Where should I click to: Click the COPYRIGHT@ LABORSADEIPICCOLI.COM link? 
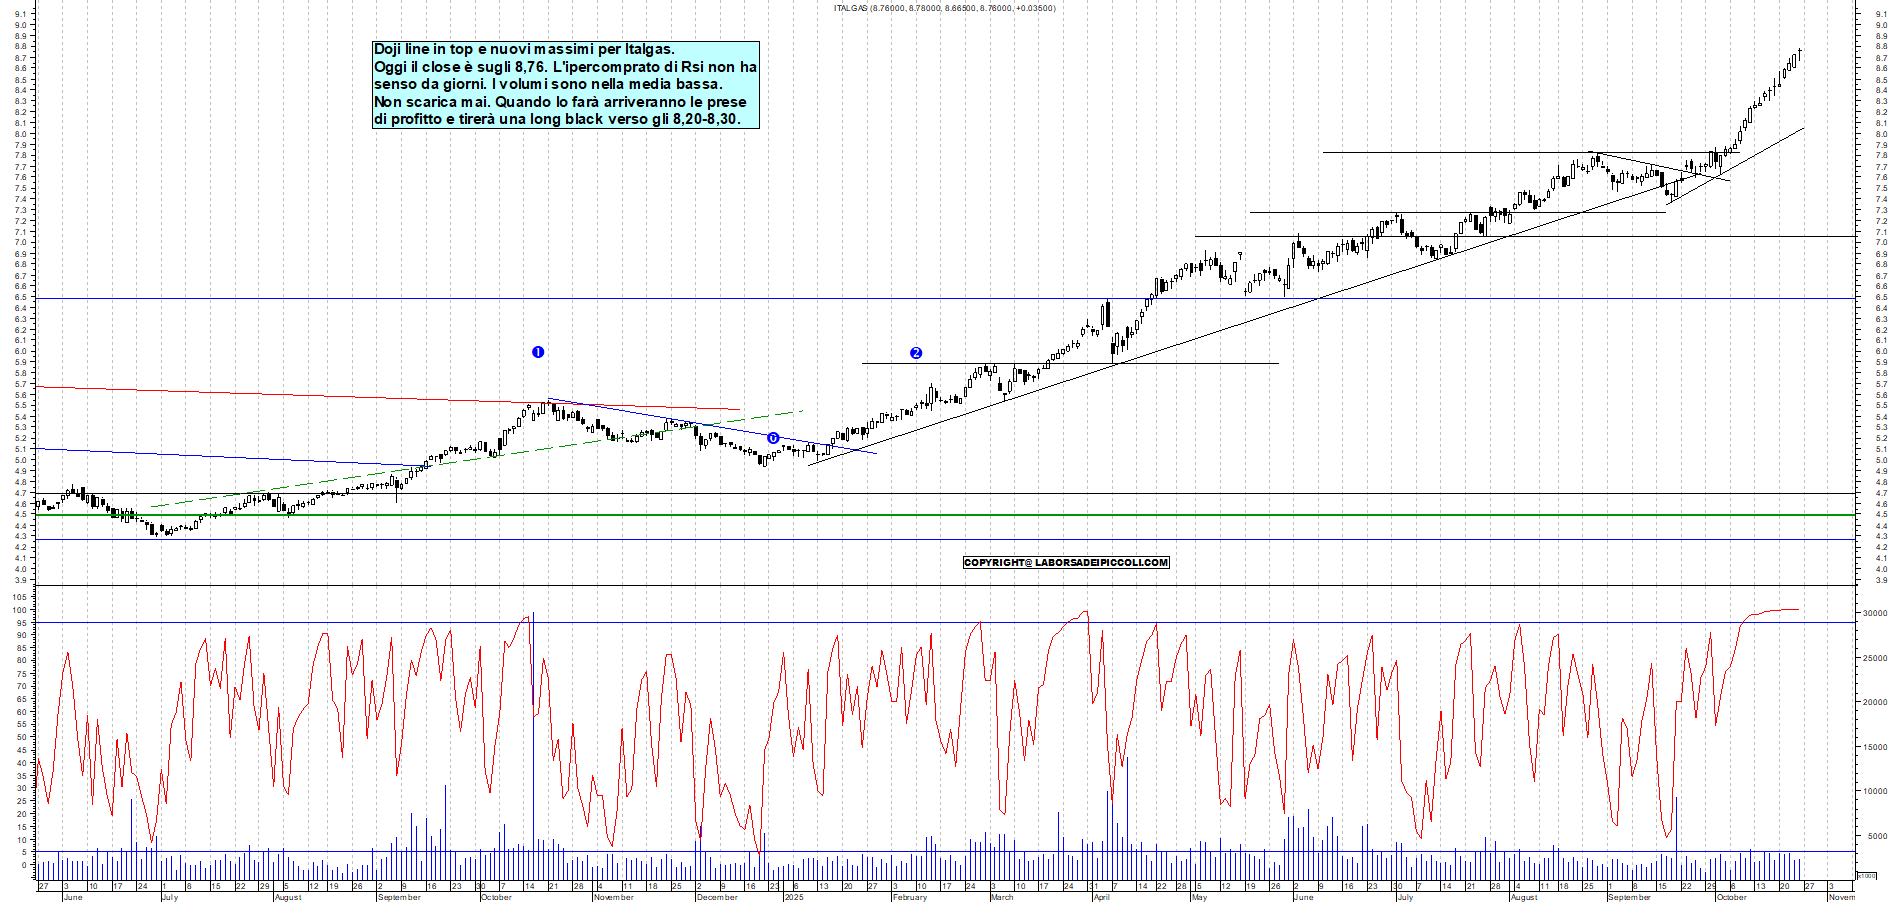click(1065, 563)
